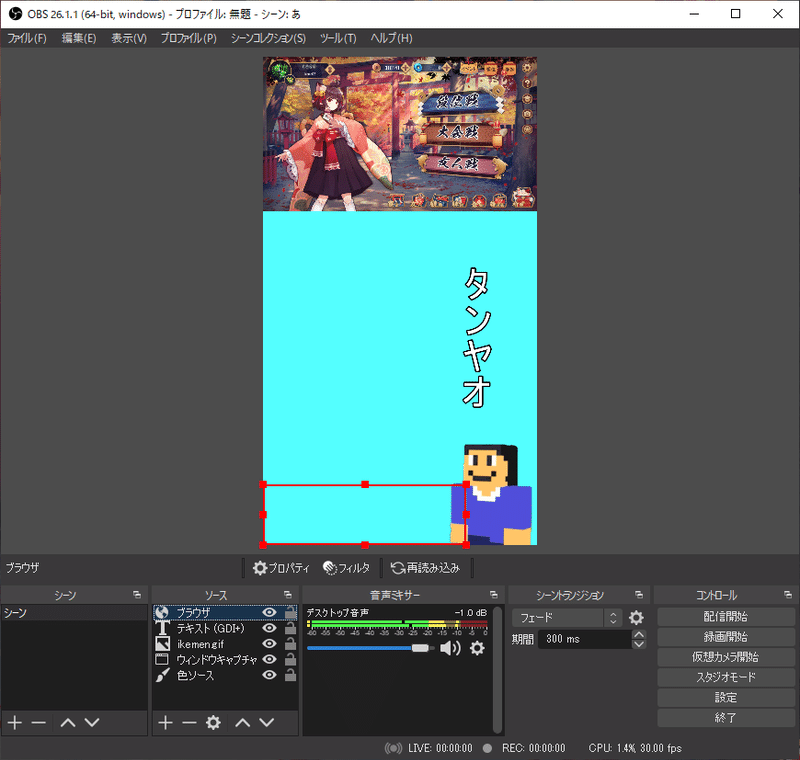800x760 pixels.
Task: Enable スタジオモード
Action: point(726,677)
